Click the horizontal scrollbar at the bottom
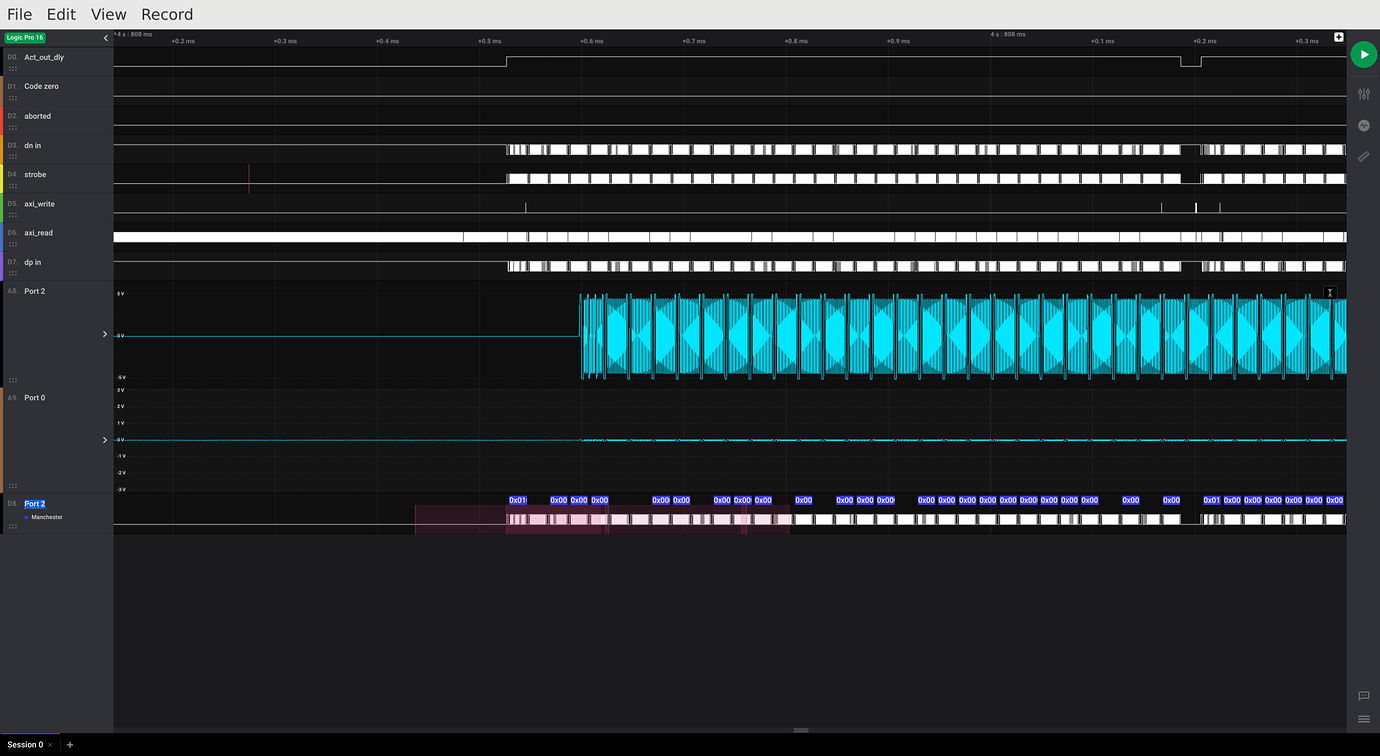Screen dimensions: 1380x756 (800, 731)
